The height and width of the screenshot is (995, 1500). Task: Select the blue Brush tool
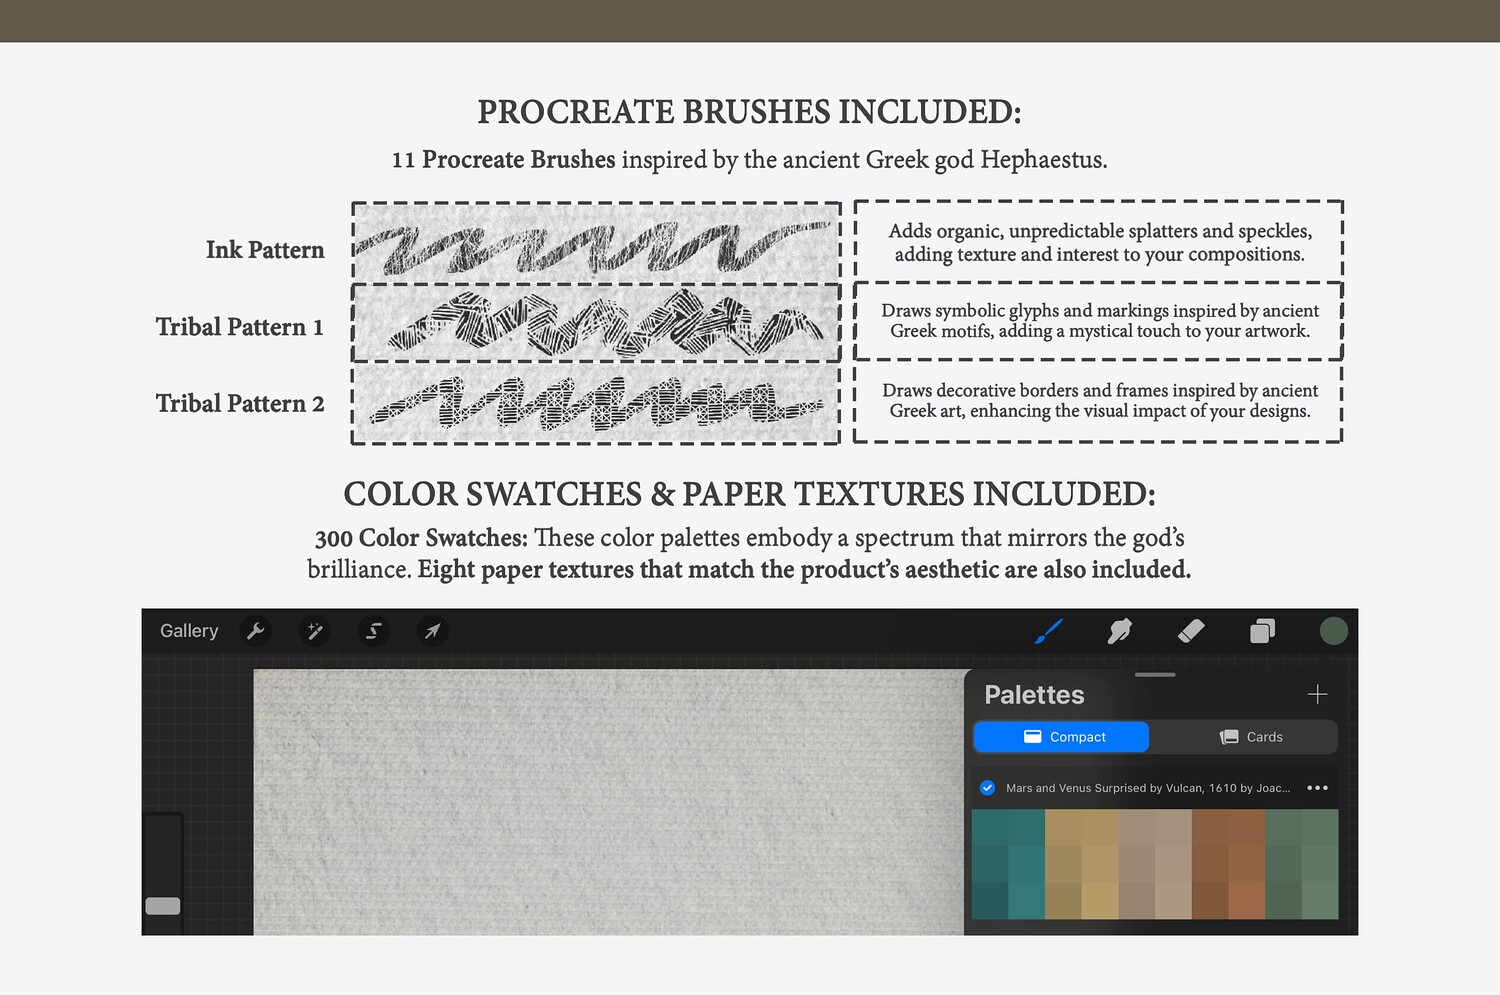1048,631
